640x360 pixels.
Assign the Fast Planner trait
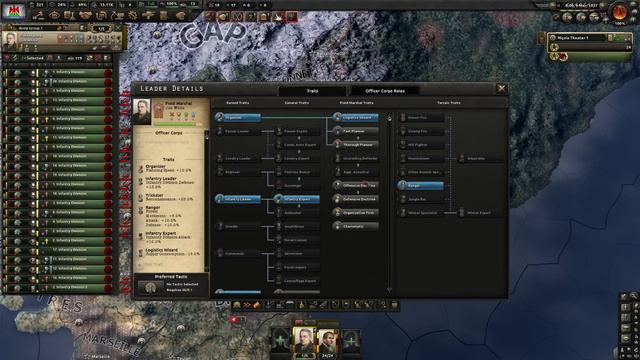click(356, 131)
